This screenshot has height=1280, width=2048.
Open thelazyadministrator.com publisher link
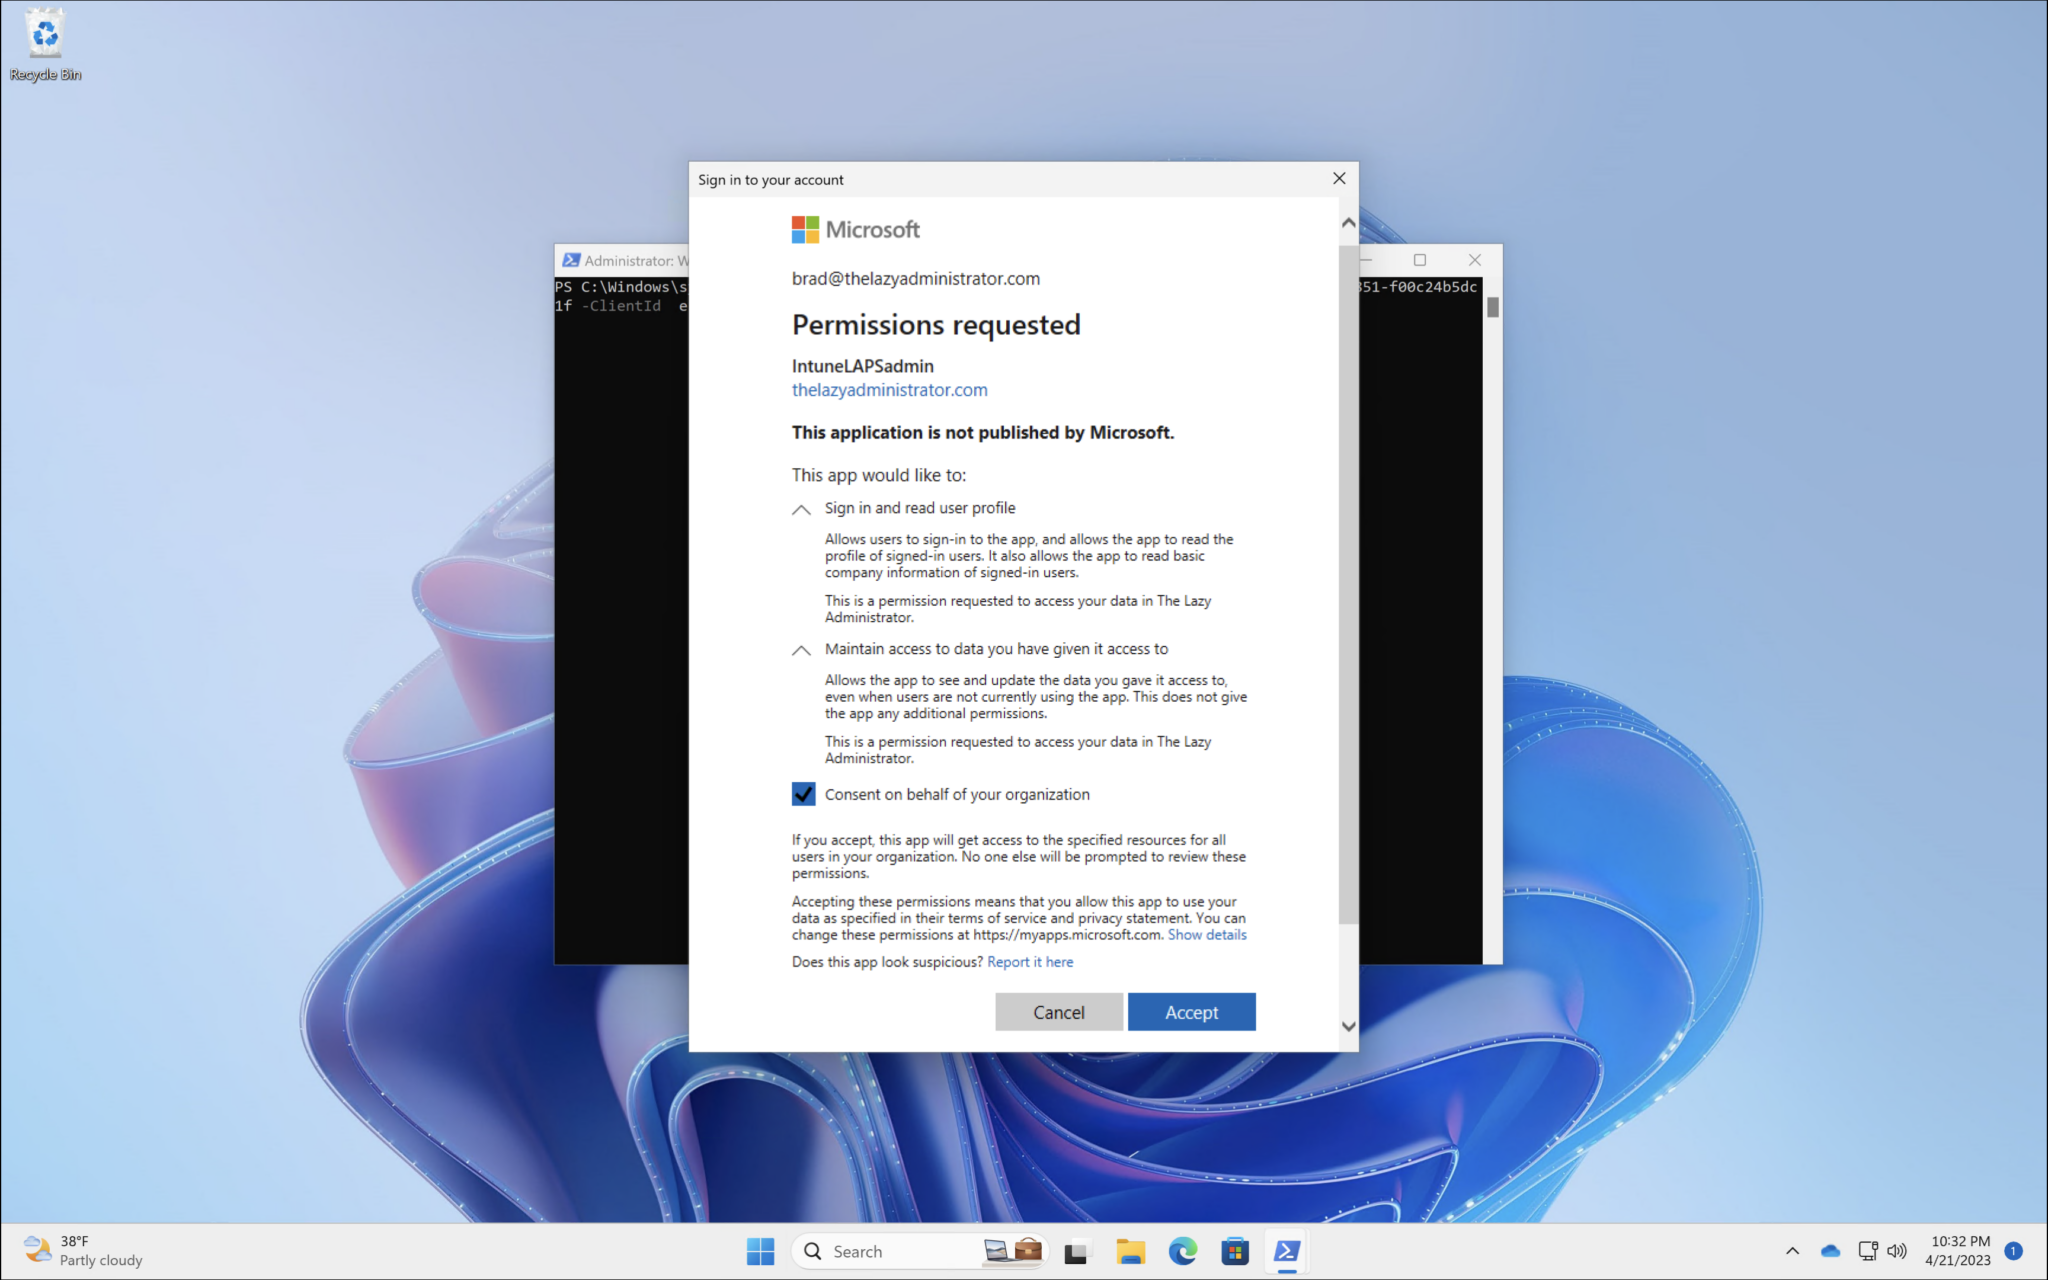[x=889, y=390]
